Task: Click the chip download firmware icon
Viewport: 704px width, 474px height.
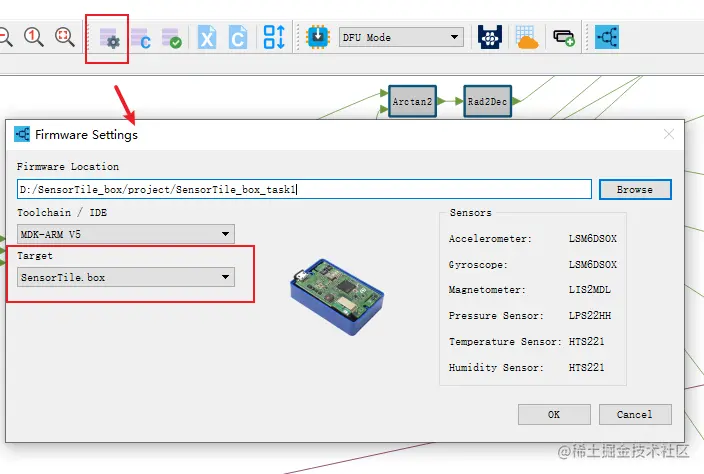Action: 318,37
